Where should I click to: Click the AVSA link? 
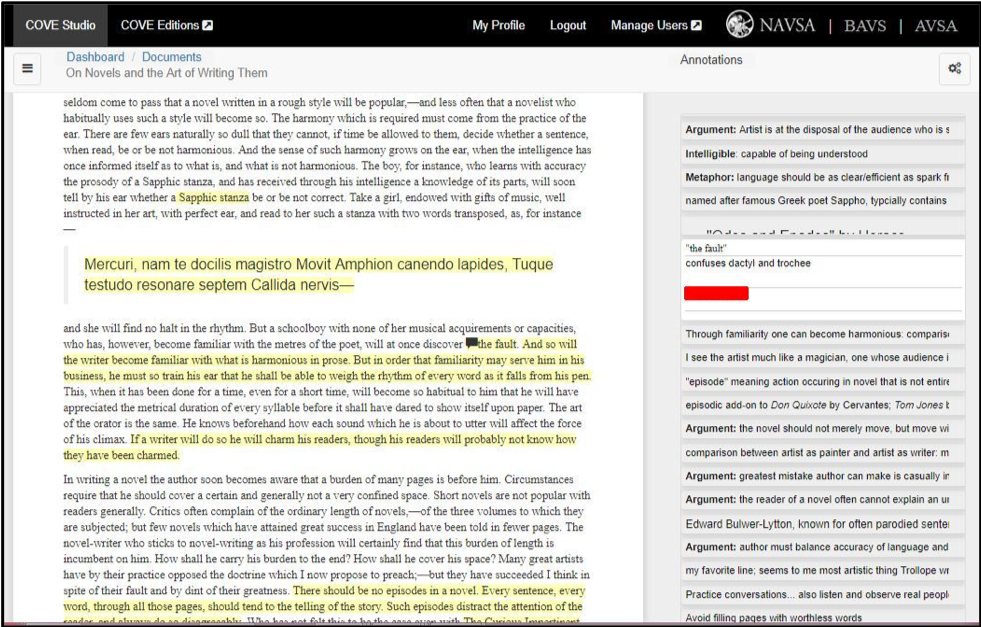936,26
